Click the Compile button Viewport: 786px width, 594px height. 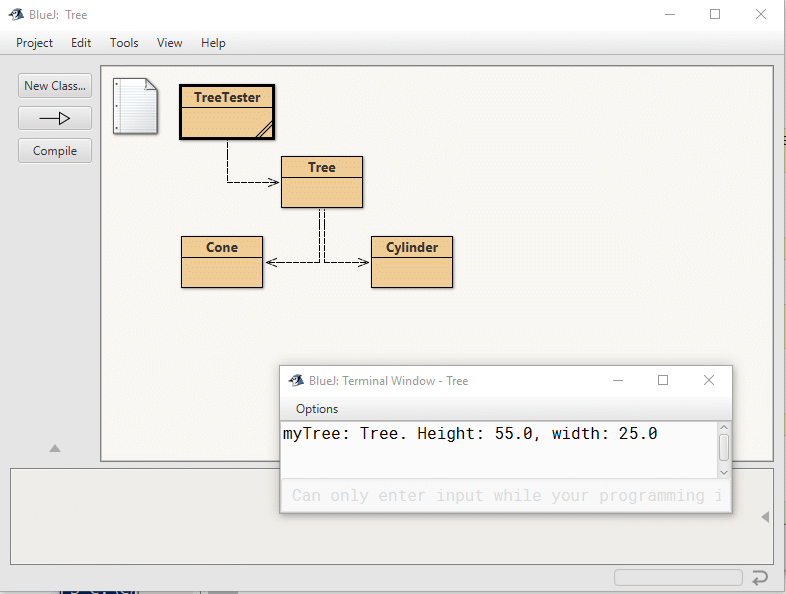55,151
